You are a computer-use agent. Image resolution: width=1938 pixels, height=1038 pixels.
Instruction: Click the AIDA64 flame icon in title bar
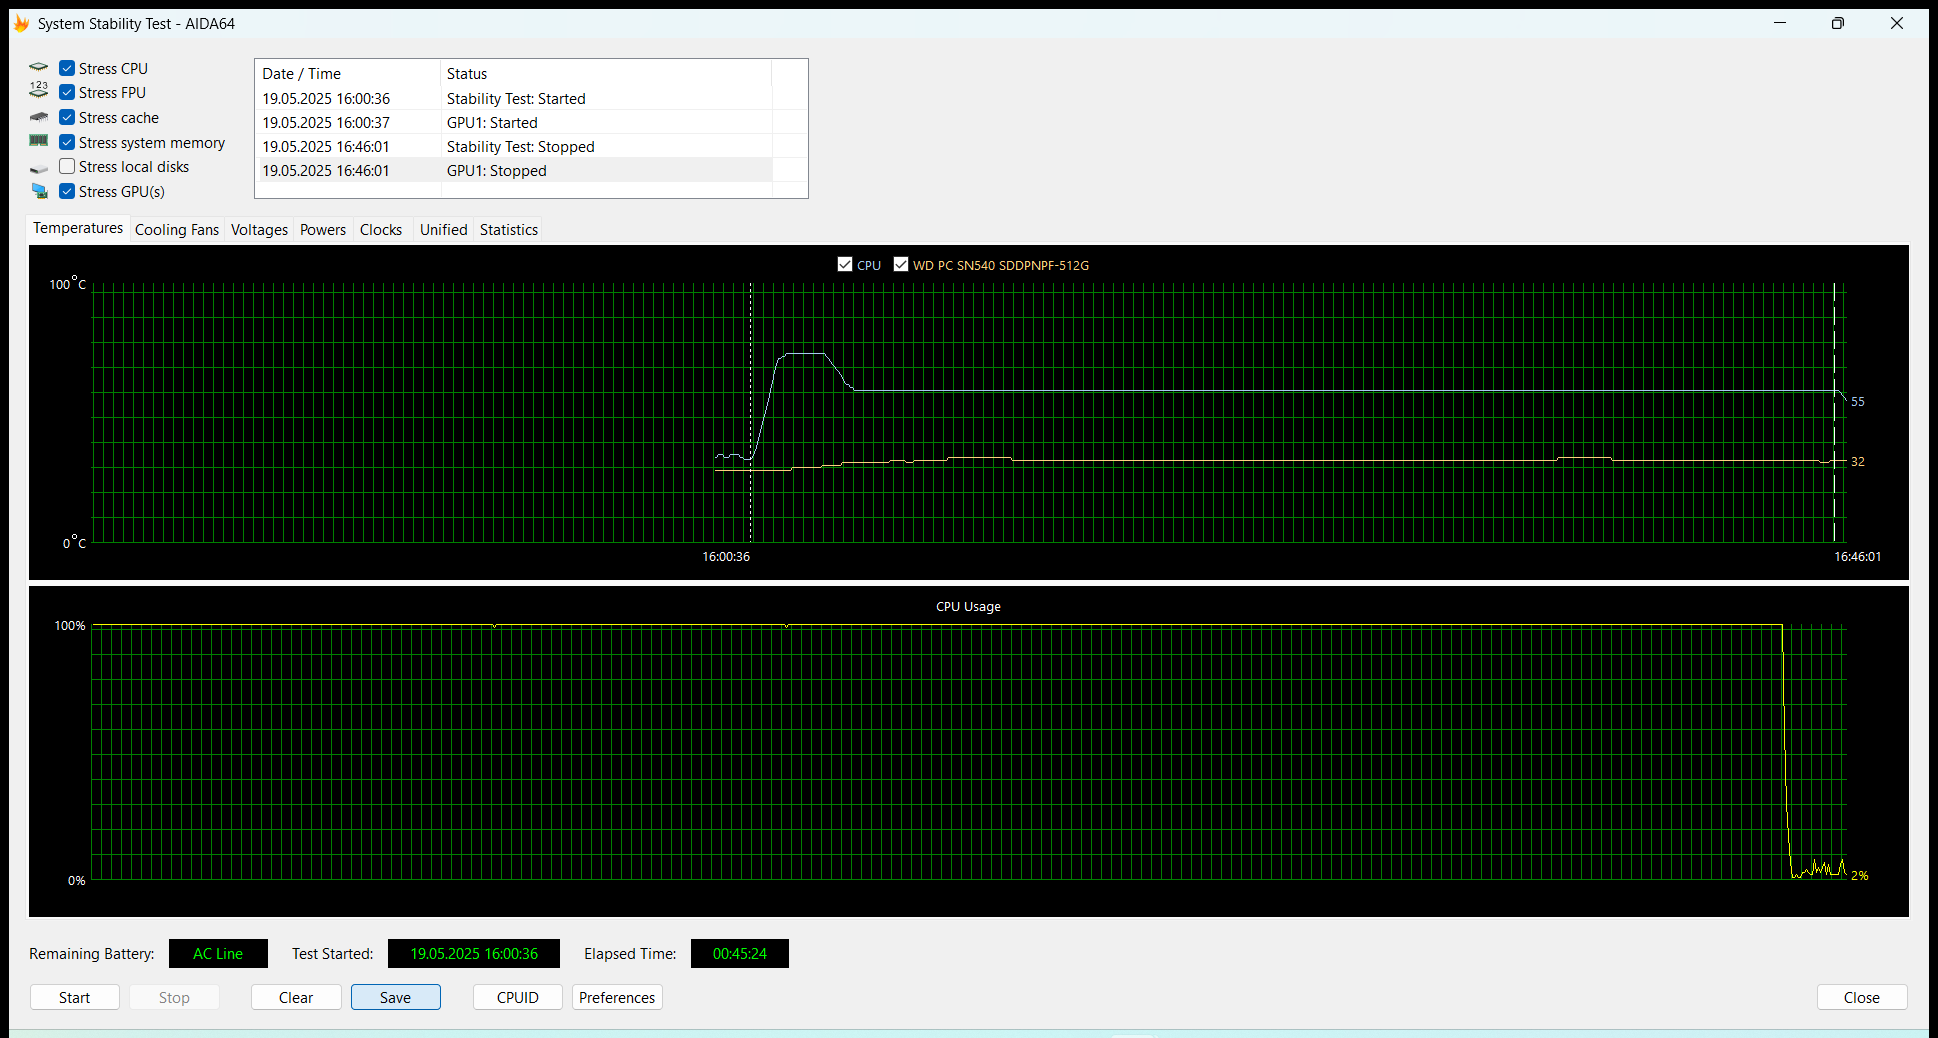point(21,23)
